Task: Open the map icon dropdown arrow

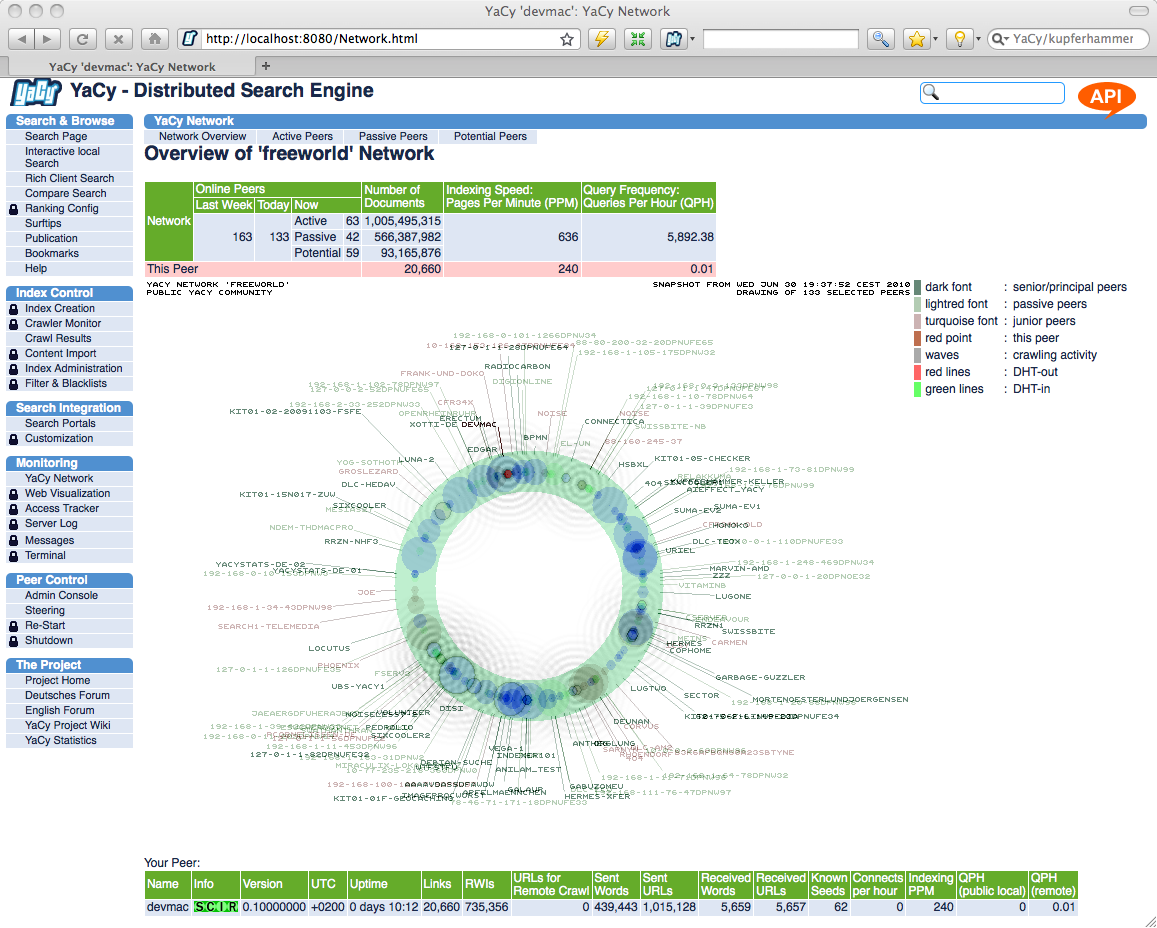Action: click(692, 40)
